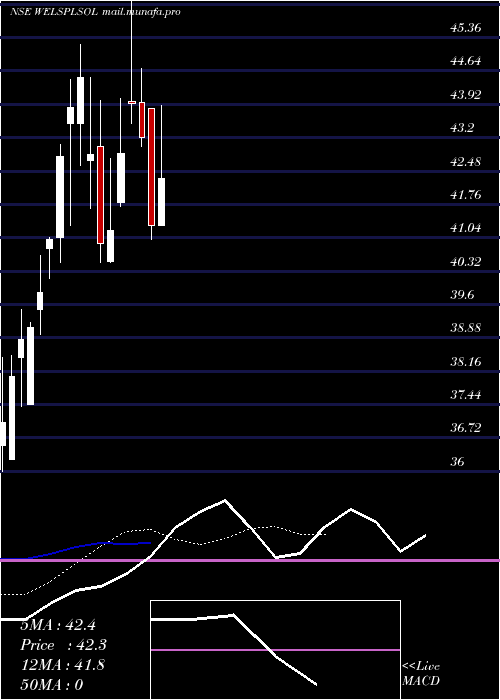Click inside the Live MACD inset chart
Viewport: 500px width, 700px height.
(x=275, y=650)
